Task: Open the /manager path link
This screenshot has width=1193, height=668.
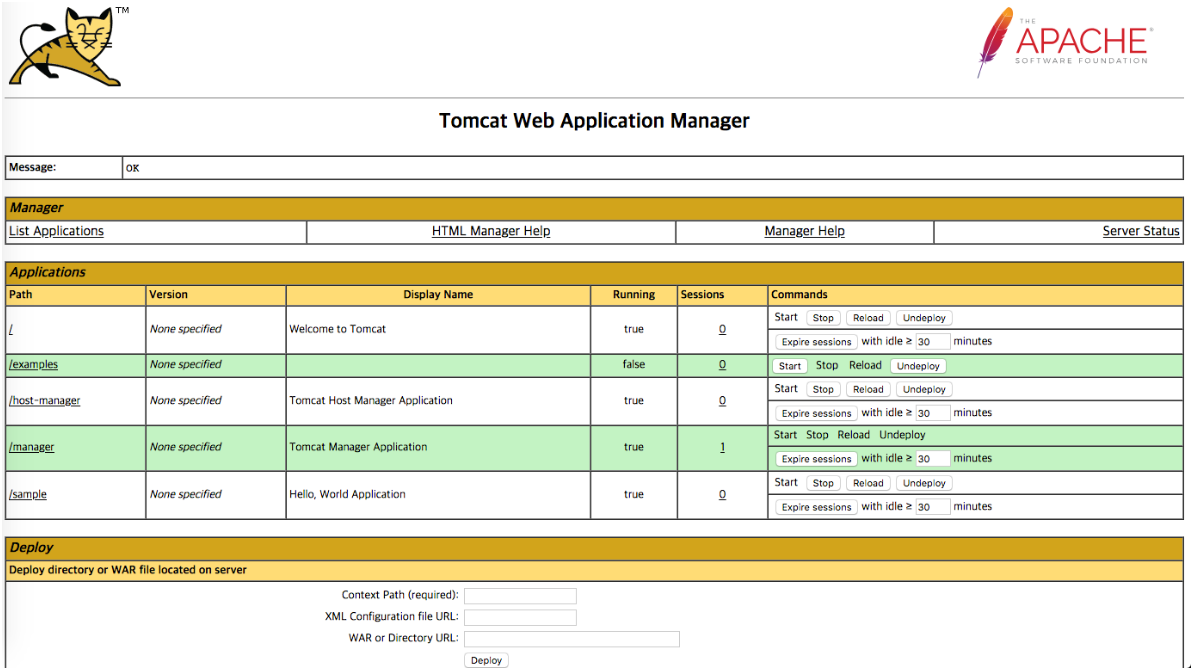Action: (x=31, y=447)
